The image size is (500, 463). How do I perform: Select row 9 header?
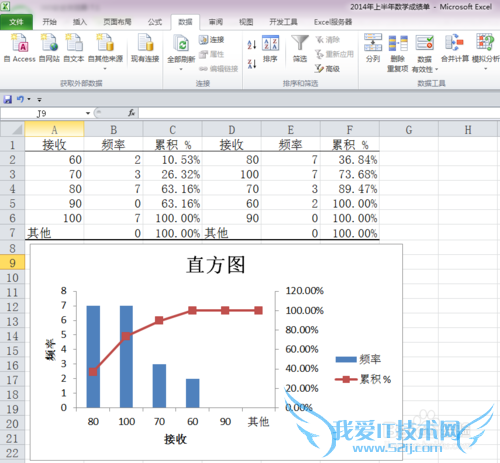tap(12, 263)
